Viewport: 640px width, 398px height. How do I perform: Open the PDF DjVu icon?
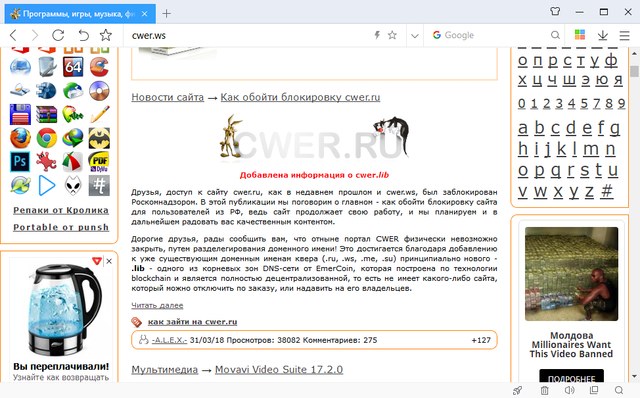pos(99,162)
